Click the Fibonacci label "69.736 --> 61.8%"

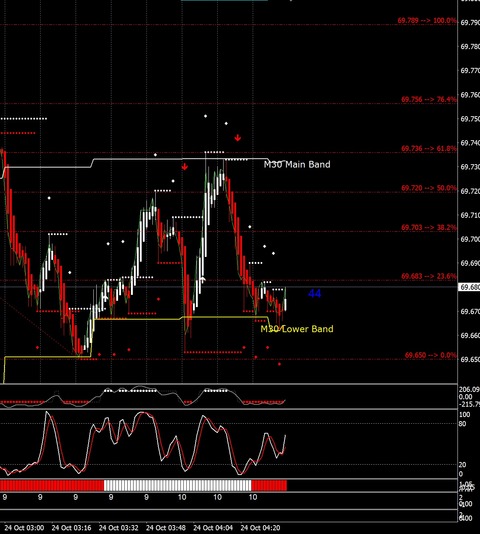(x=429, y=148)
